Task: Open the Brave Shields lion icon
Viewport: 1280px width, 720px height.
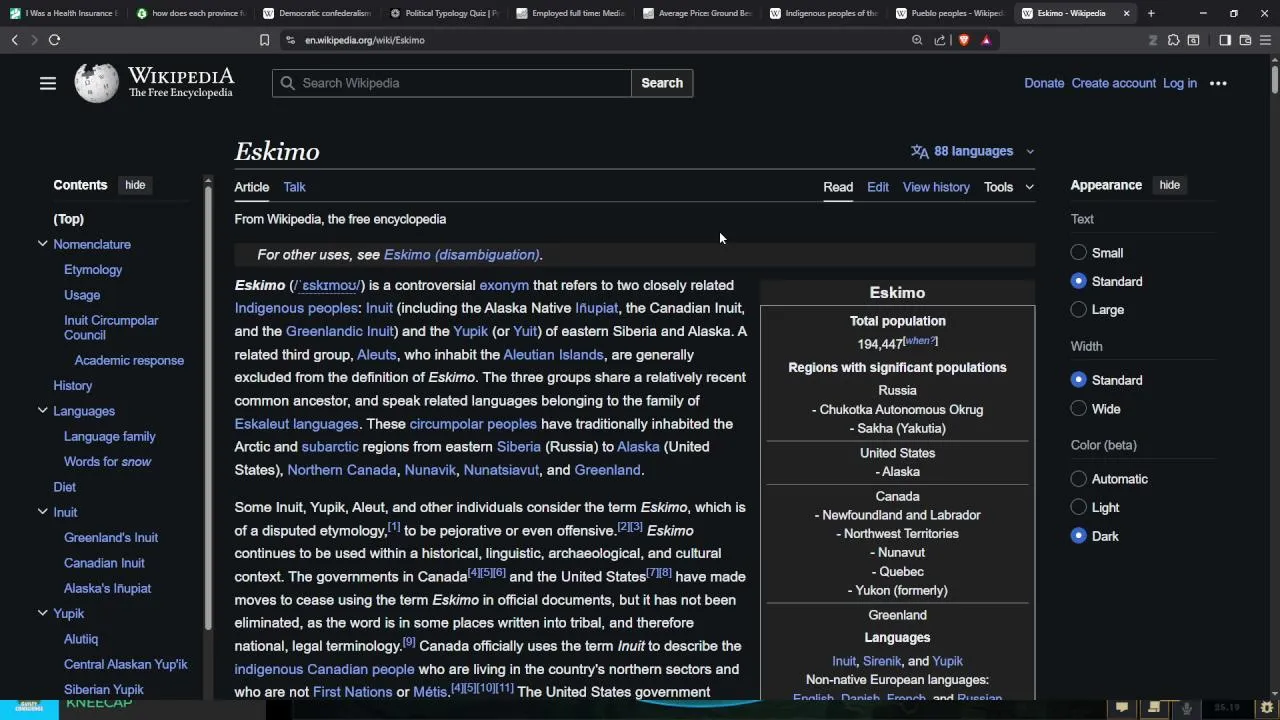Action: pyautogui.click(x=964, y=40)
